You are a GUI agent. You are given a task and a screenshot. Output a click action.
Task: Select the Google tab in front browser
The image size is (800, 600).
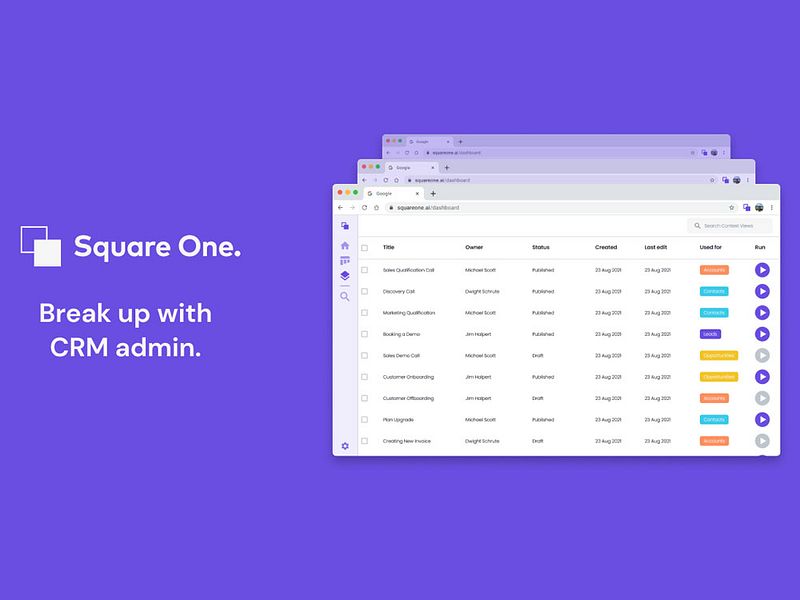393,193
